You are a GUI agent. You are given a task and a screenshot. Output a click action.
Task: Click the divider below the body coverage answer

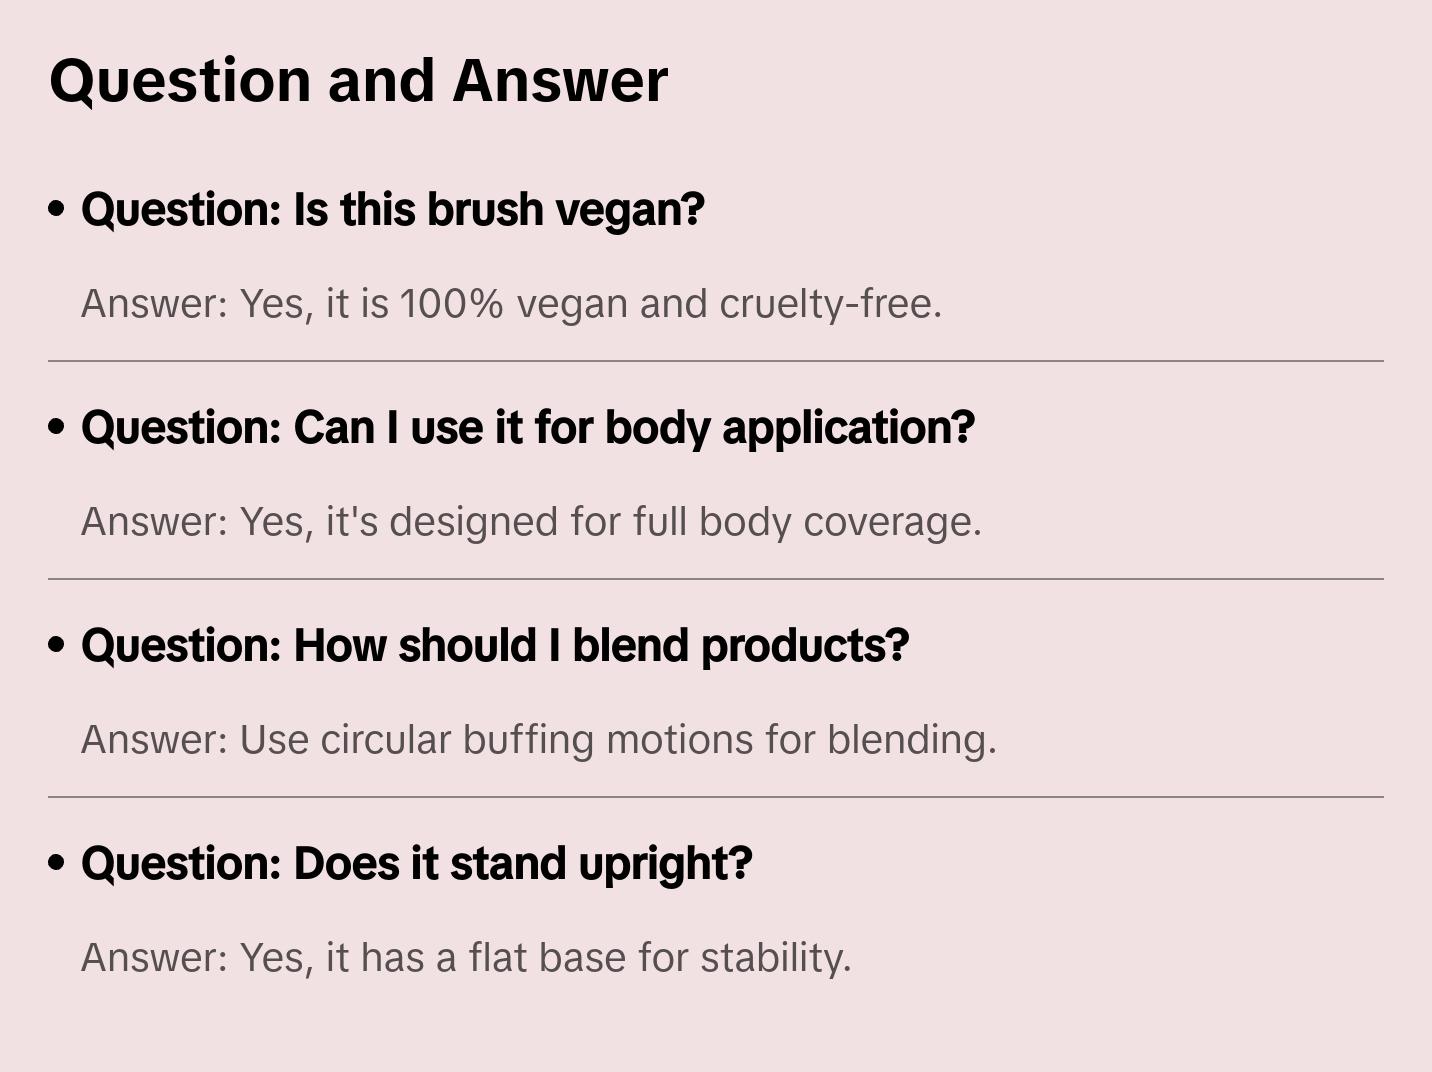716,579
